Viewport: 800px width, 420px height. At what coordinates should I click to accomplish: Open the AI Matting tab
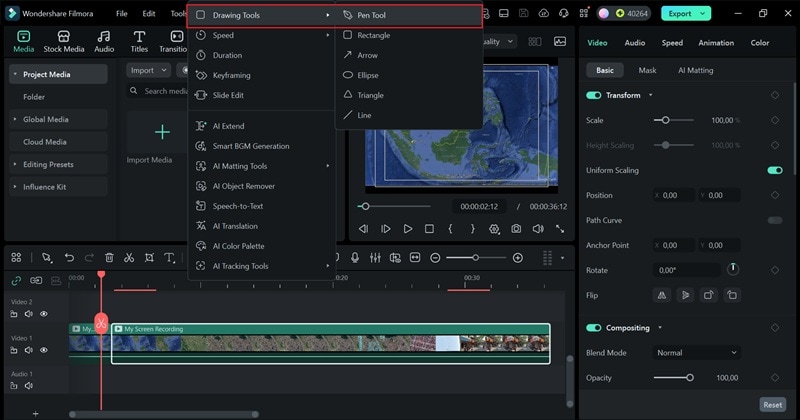[x=695, y=70]
